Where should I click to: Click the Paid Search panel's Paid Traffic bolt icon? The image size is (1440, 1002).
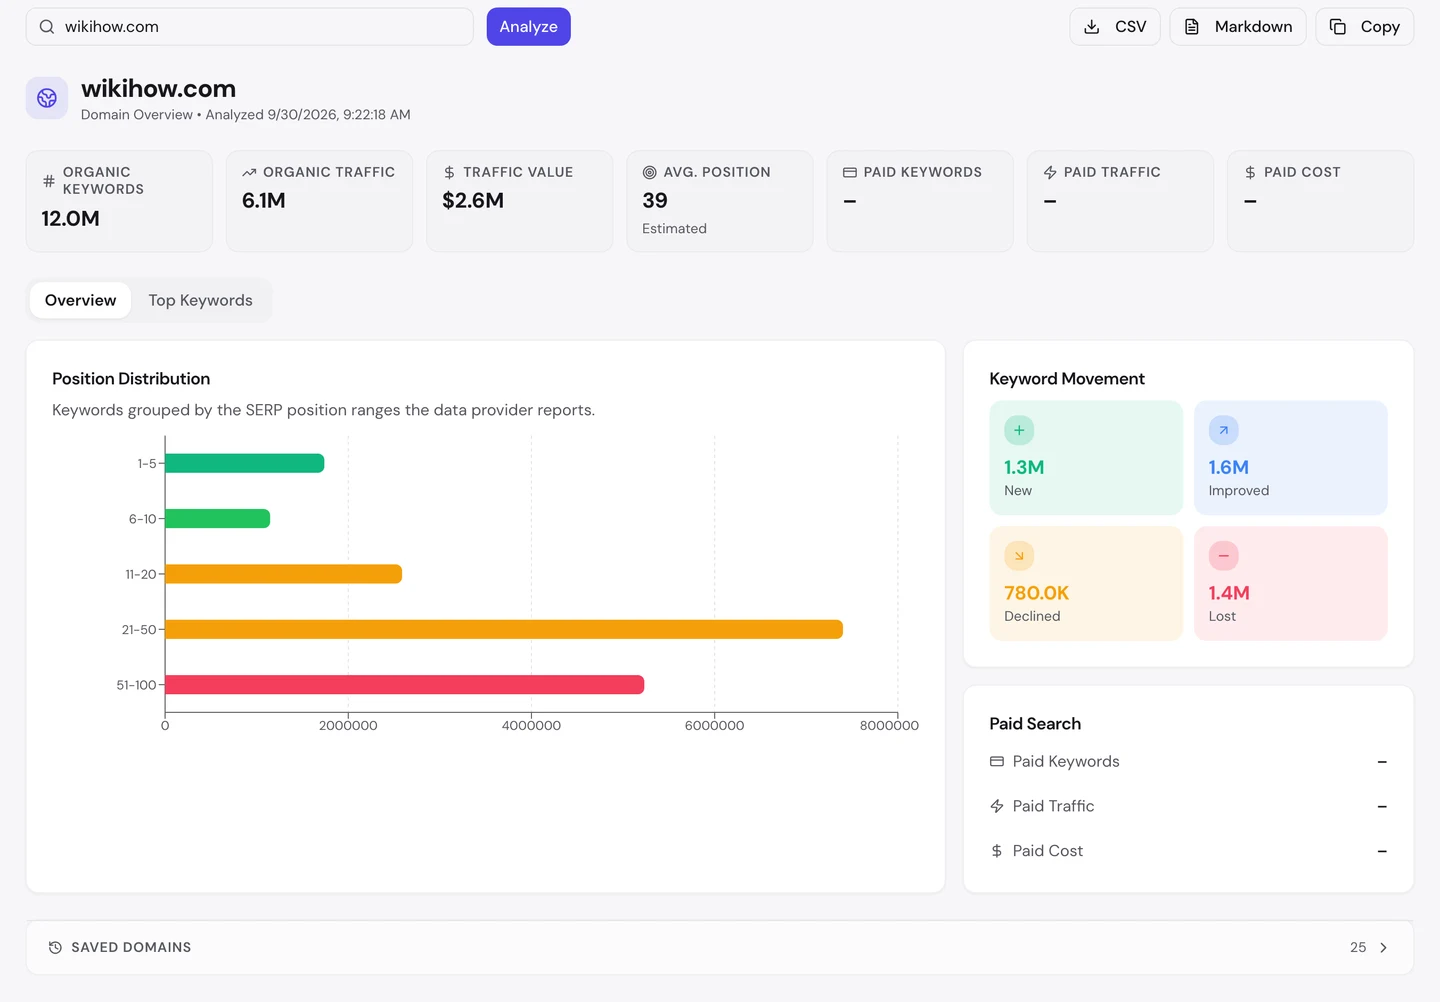(997, 806)
